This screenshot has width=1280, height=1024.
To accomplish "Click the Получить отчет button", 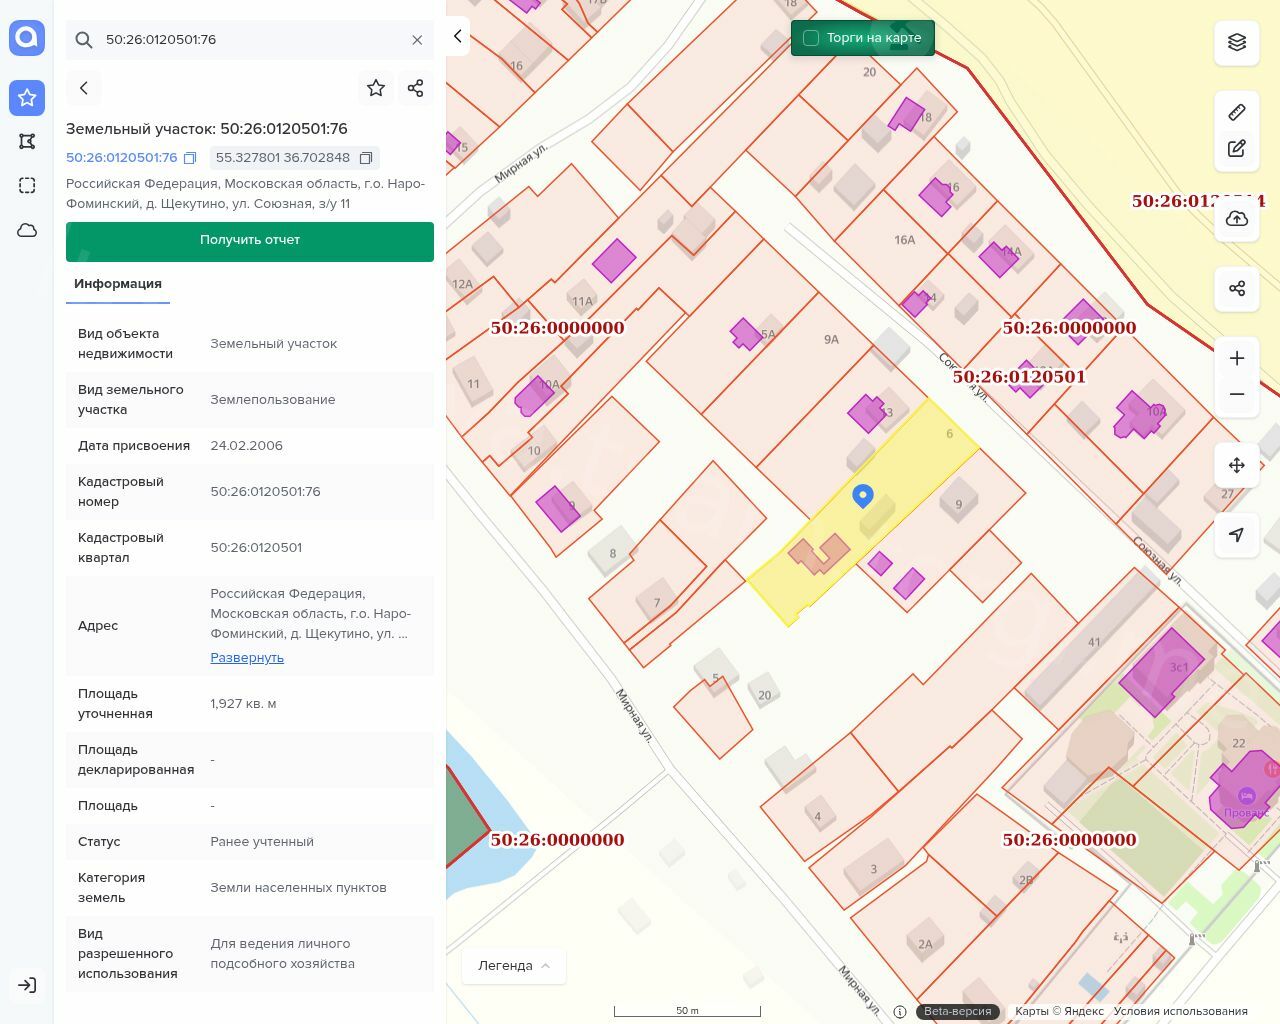I will click(250, 241).
